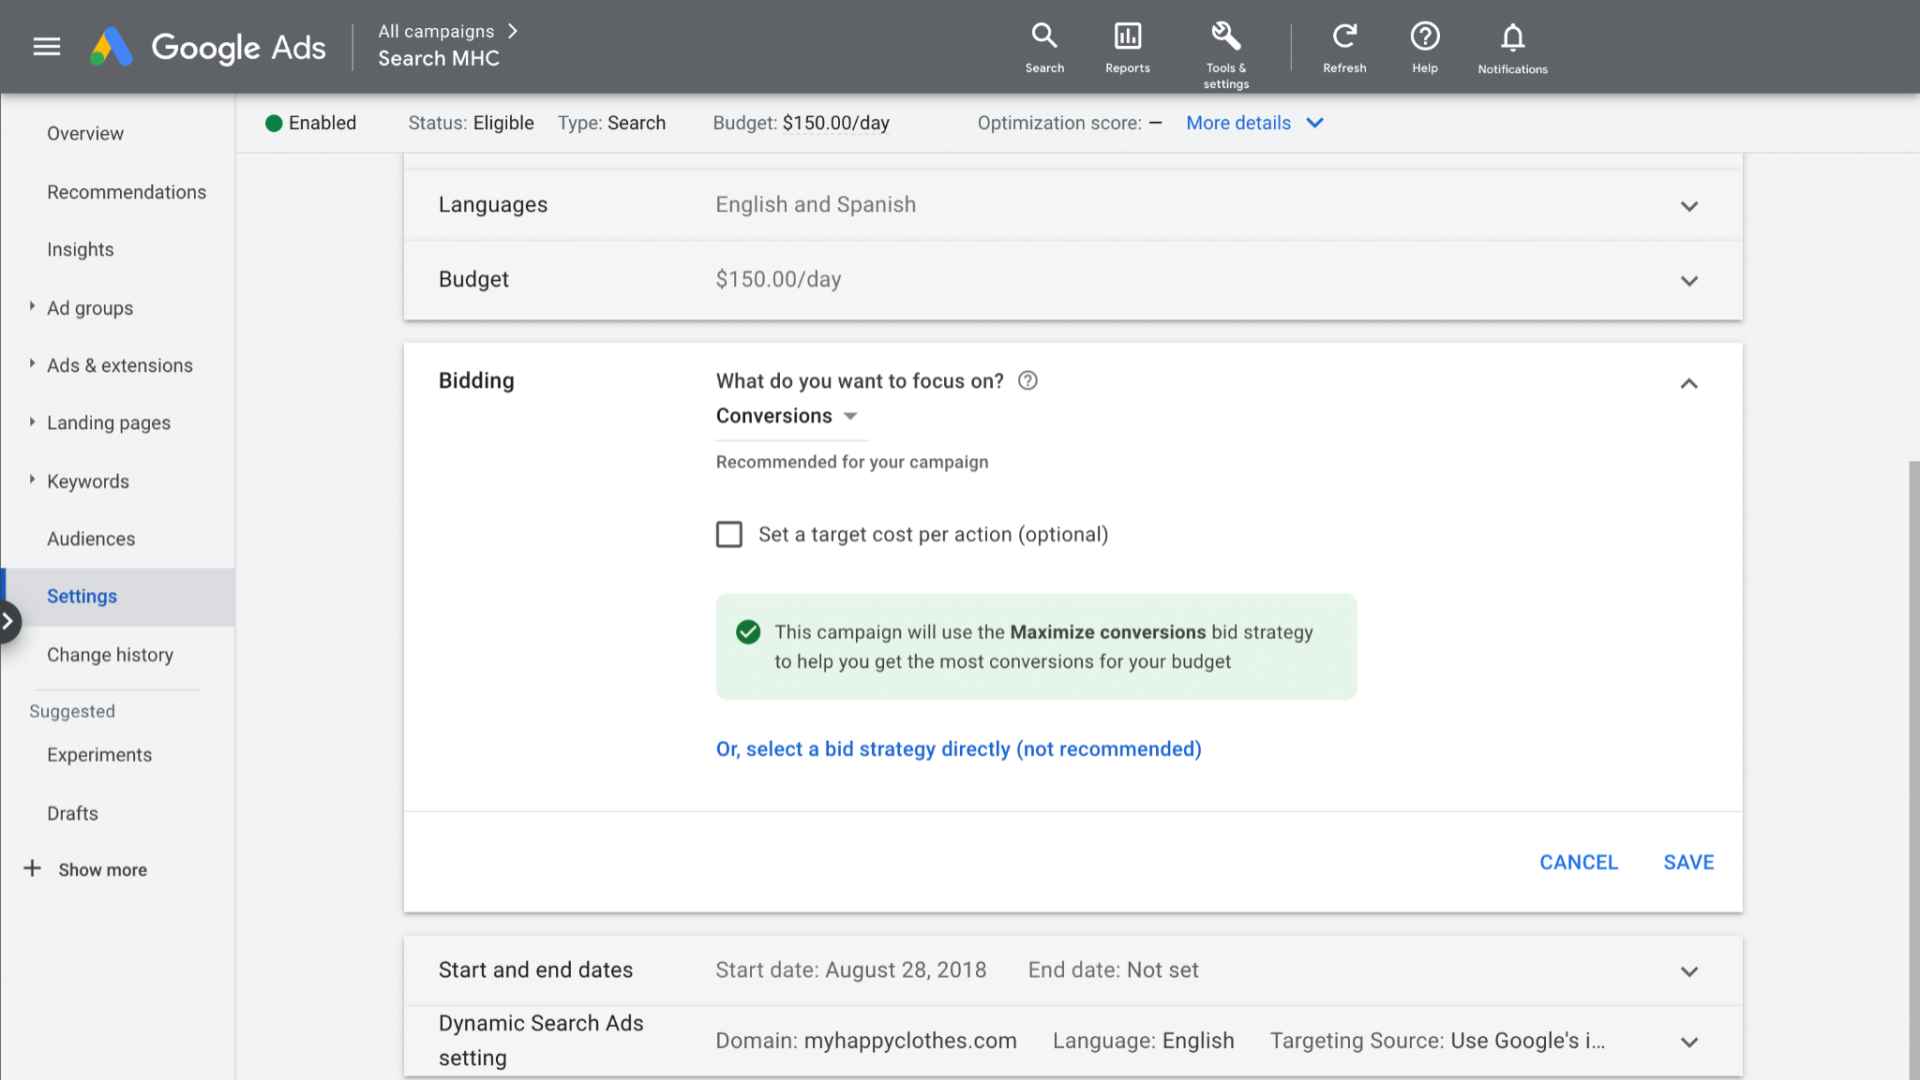The image size is (1920, 1080).
Task: Click Domain myhappyclothes.com text
Action: click(x=866, y=1041)
